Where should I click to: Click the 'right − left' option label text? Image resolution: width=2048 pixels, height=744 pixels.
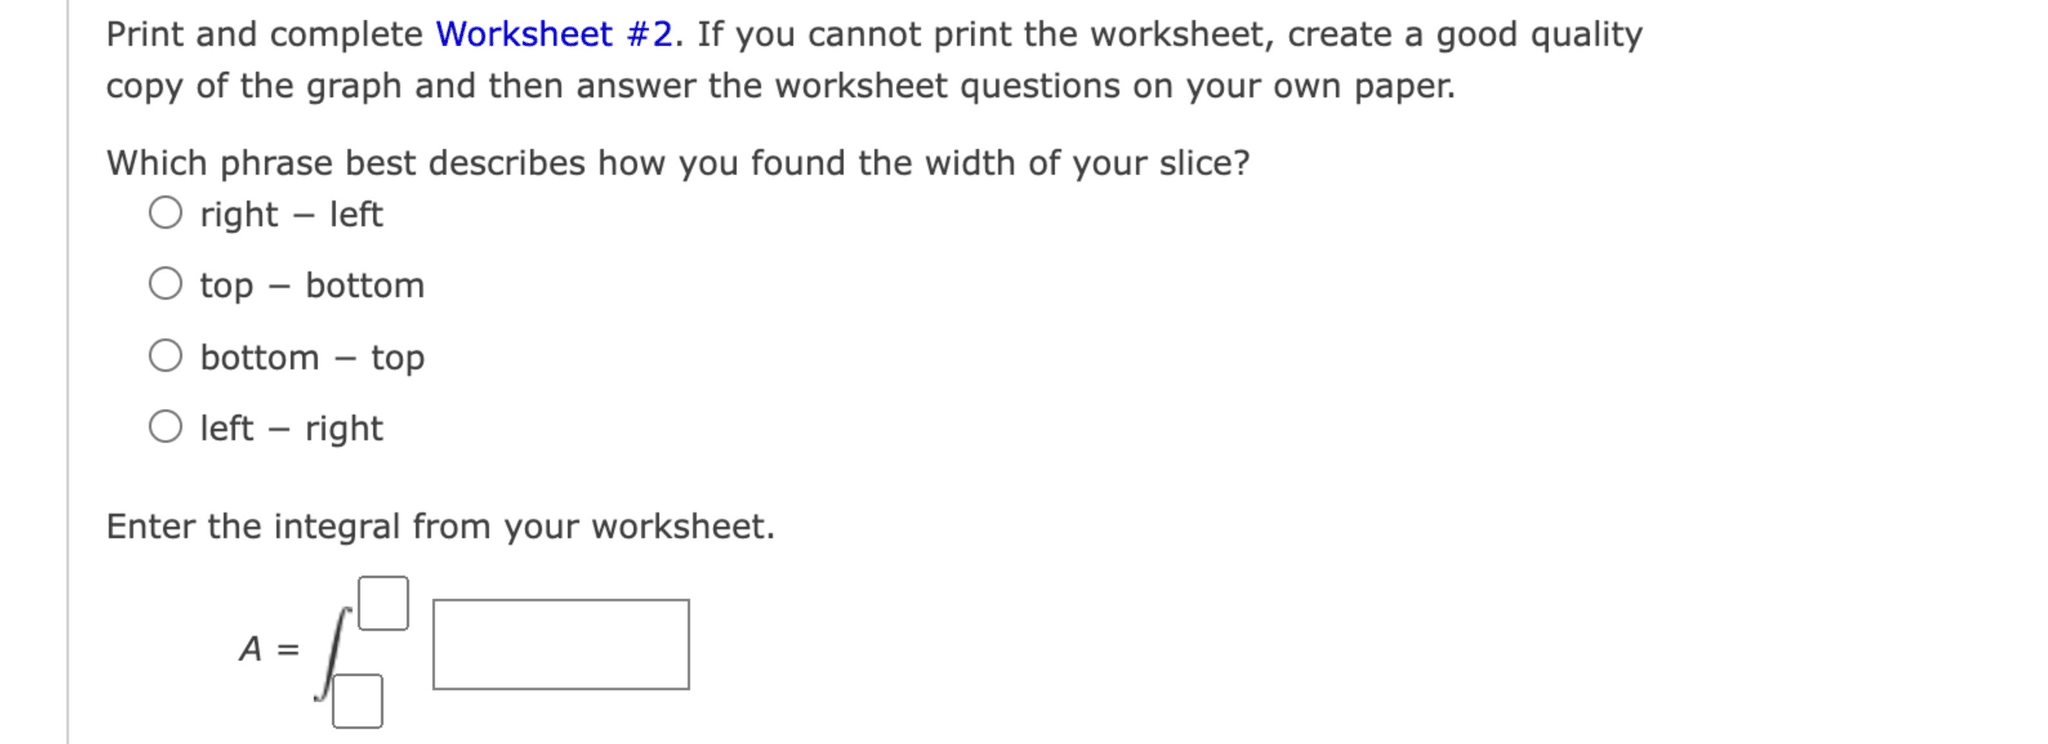tap(291, 214)
